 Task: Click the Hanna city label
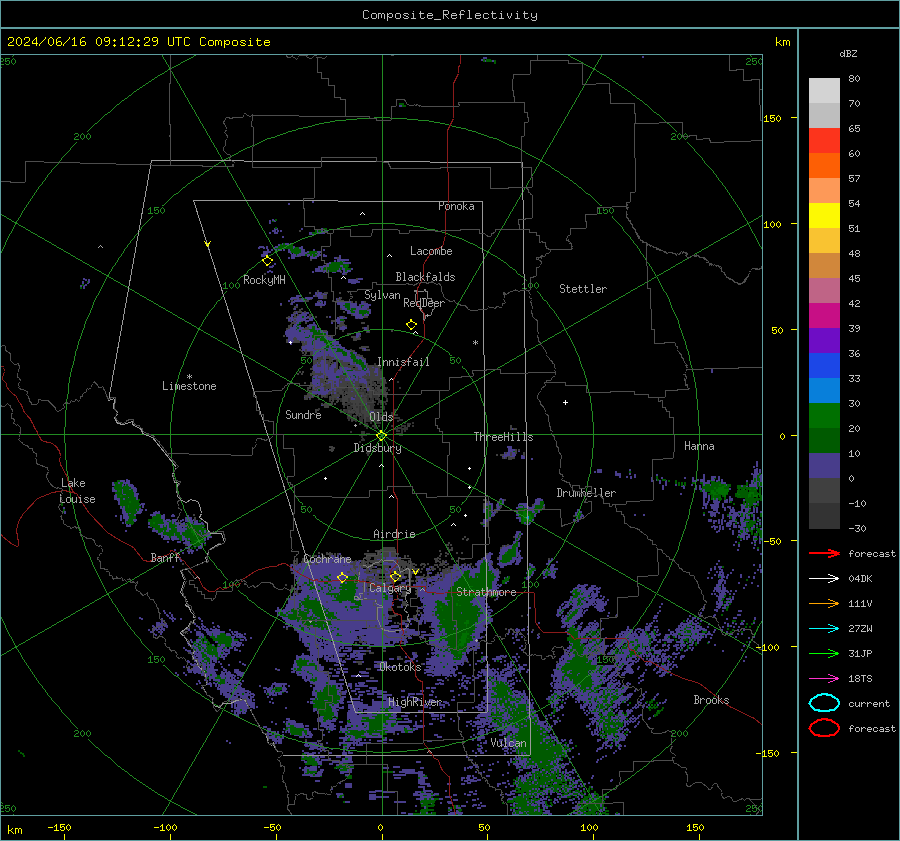(x=699, y=446)
